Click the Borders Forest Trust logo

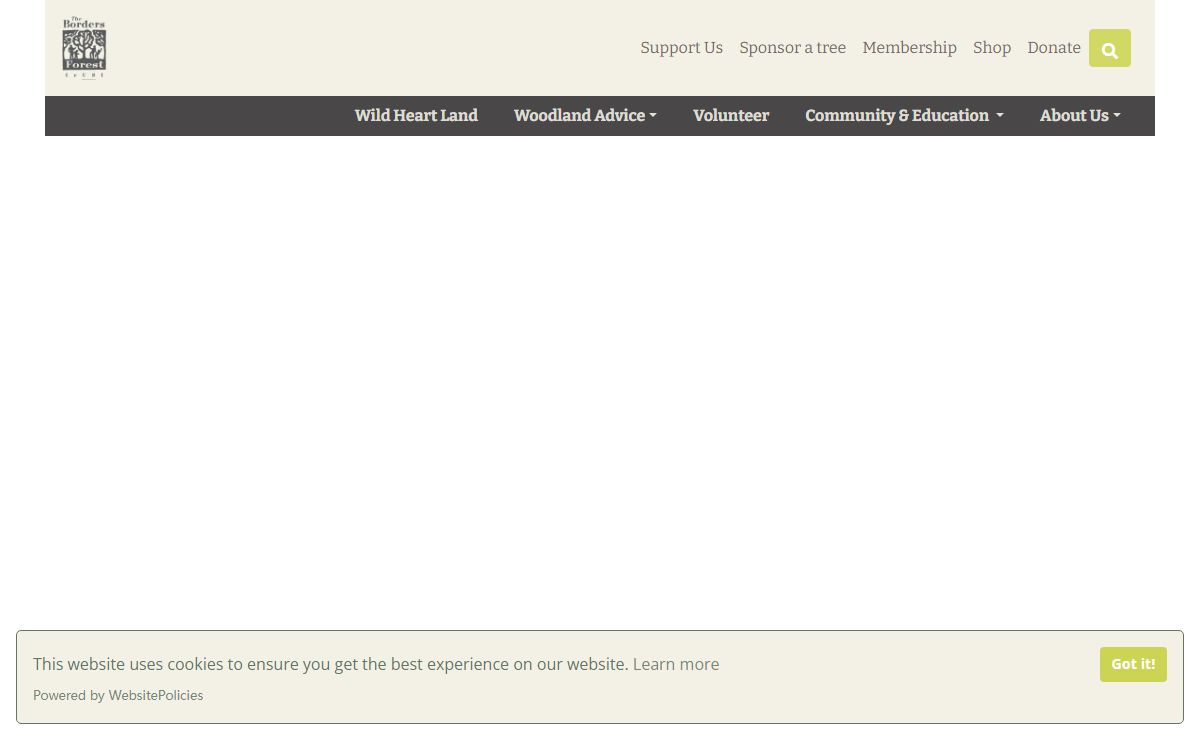click(84, 48)
